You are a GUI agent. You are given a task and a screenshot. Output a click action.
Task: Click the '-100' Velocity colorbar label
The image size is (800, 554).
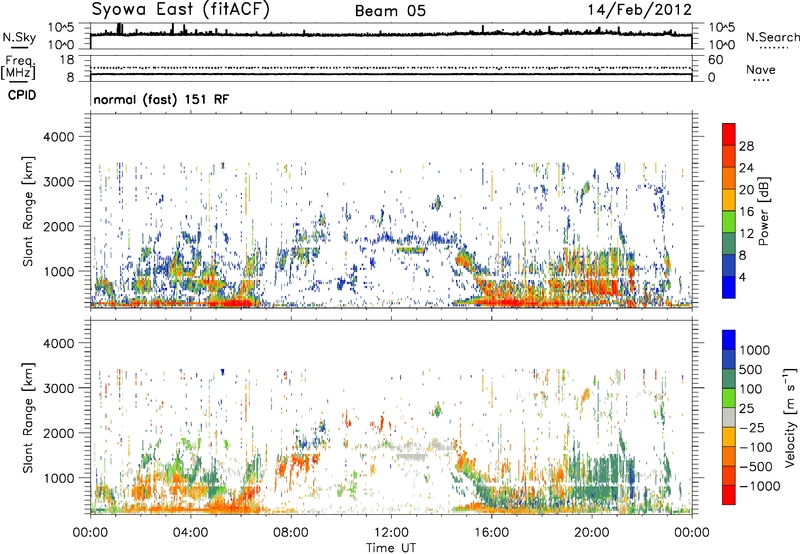(756, 448)
